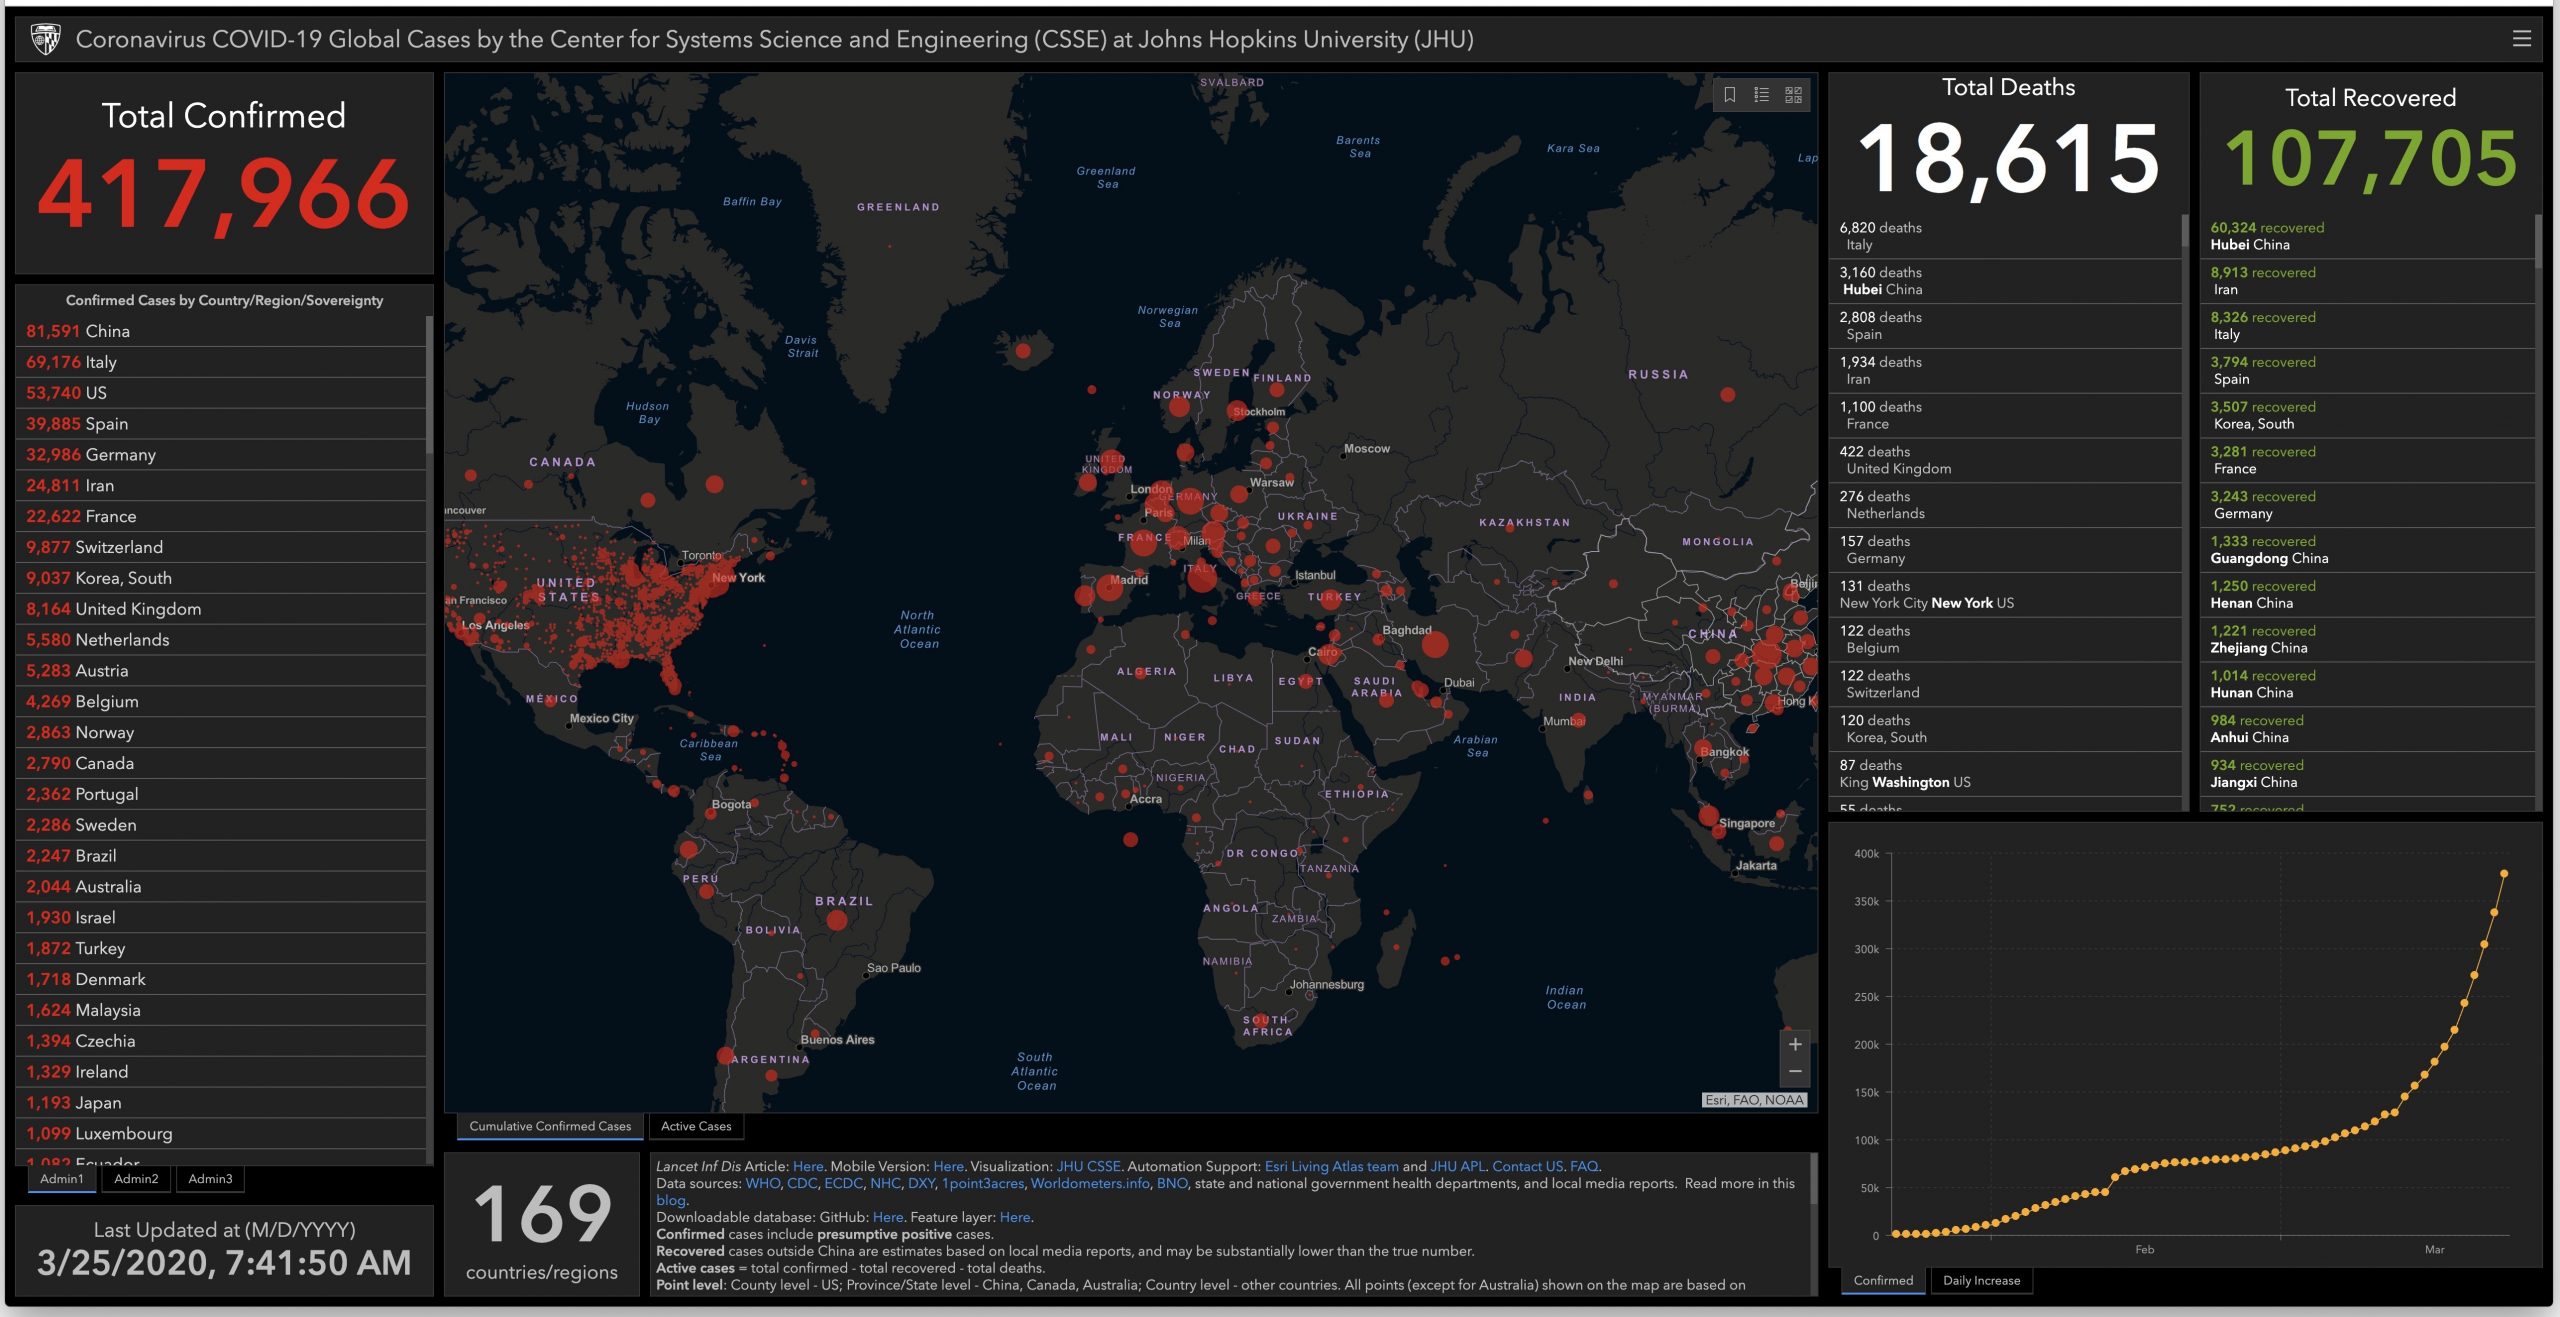
Task: Select Luxembourg in the confirmed list
Action: [221, 1134]
